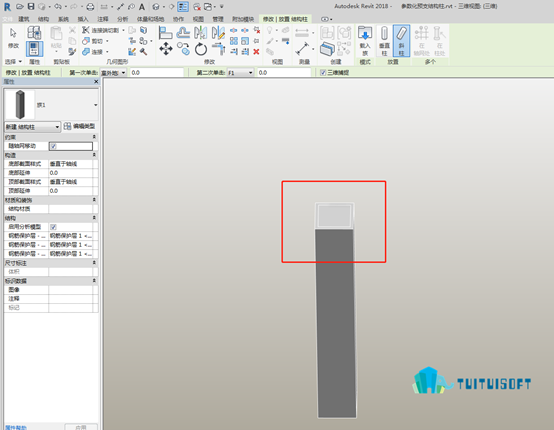Viewport: 554px width, 430px height.
Task: Click the Edit Type button
Action: pyautogui.click(x=79, y=126)
